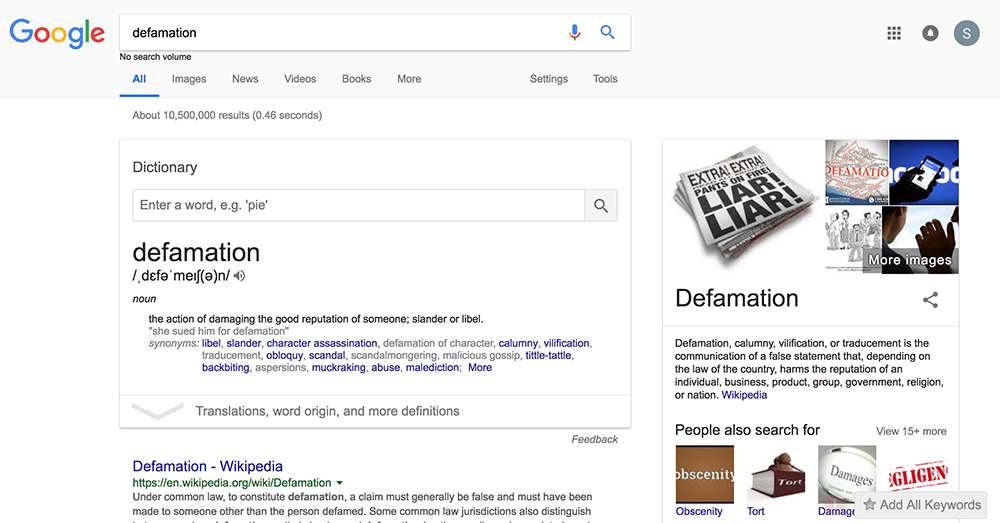The image size is (1000, 523).
Task: Open the 'tittle-tattle' synonym link
Action: [x=548, y=355]
